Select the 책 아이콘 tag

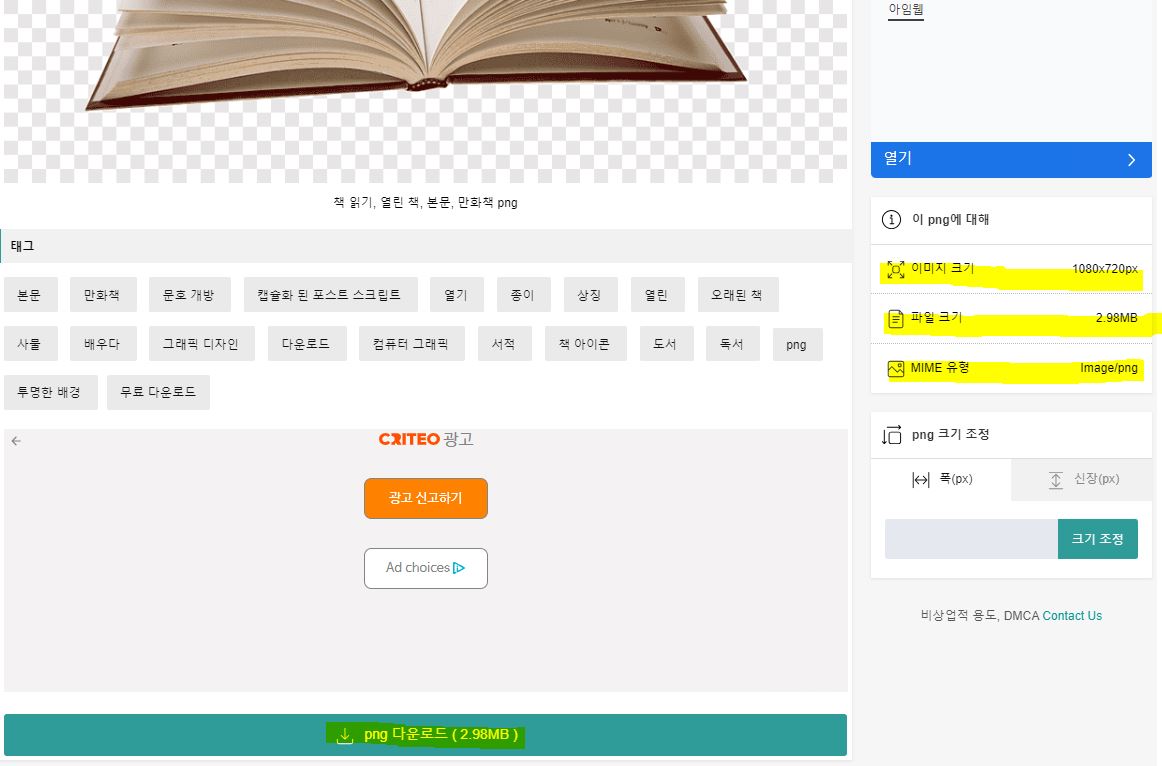click(585, 344)
